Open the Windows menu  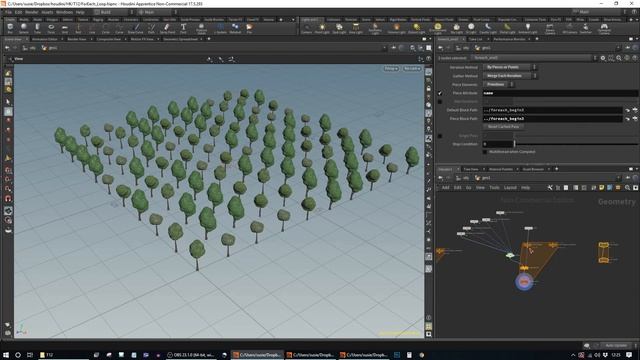coord(64,12)
